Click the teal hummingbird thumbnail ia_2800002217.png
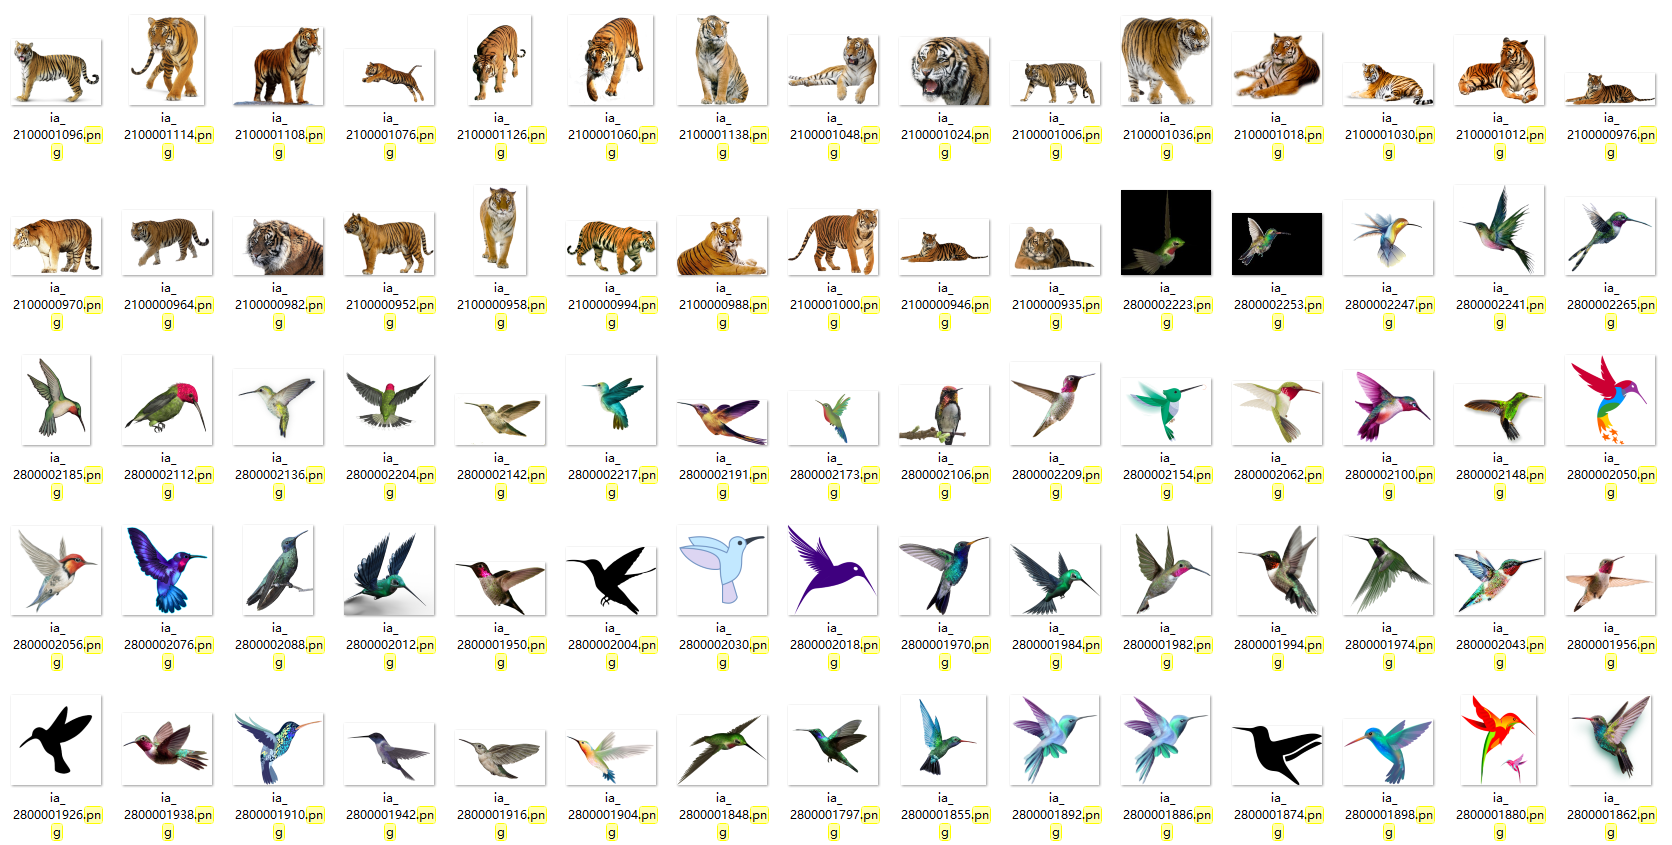This screenshot has height=845, width=1672. pos(611,400)
